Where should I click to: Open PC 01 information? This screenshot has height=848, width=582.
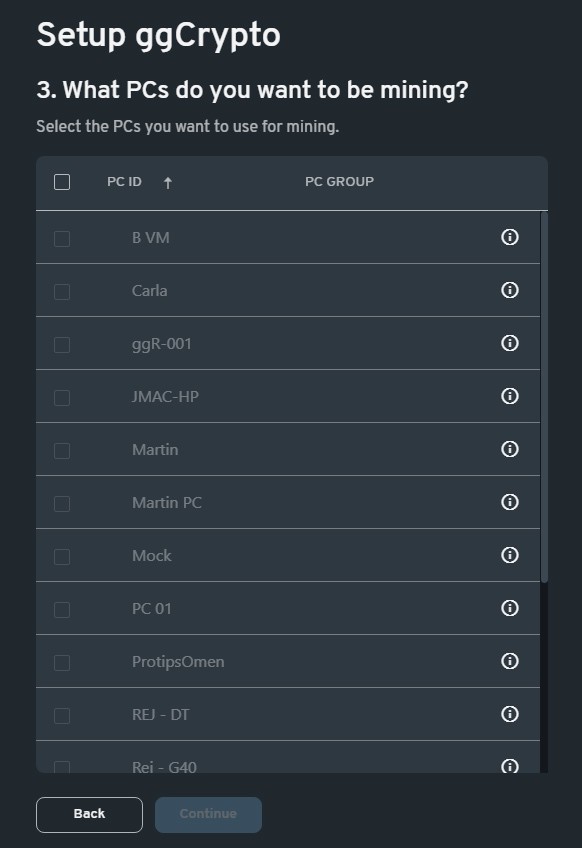tap(509, 608)
